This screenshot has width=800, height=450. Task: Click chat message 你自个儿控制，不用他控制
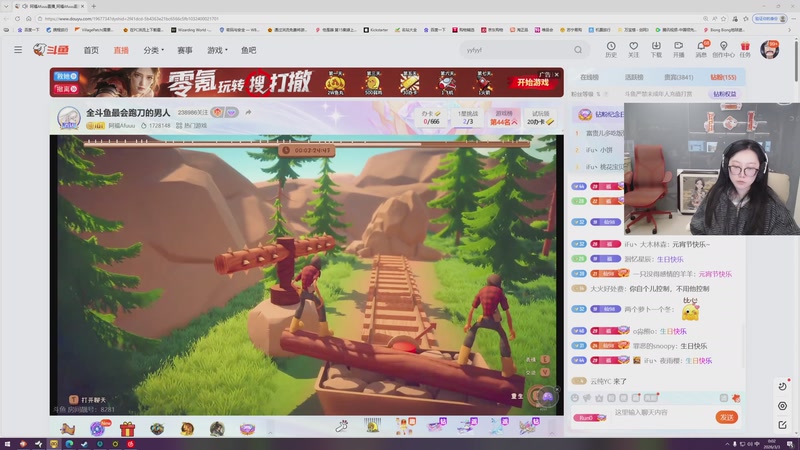coord(669,288)
